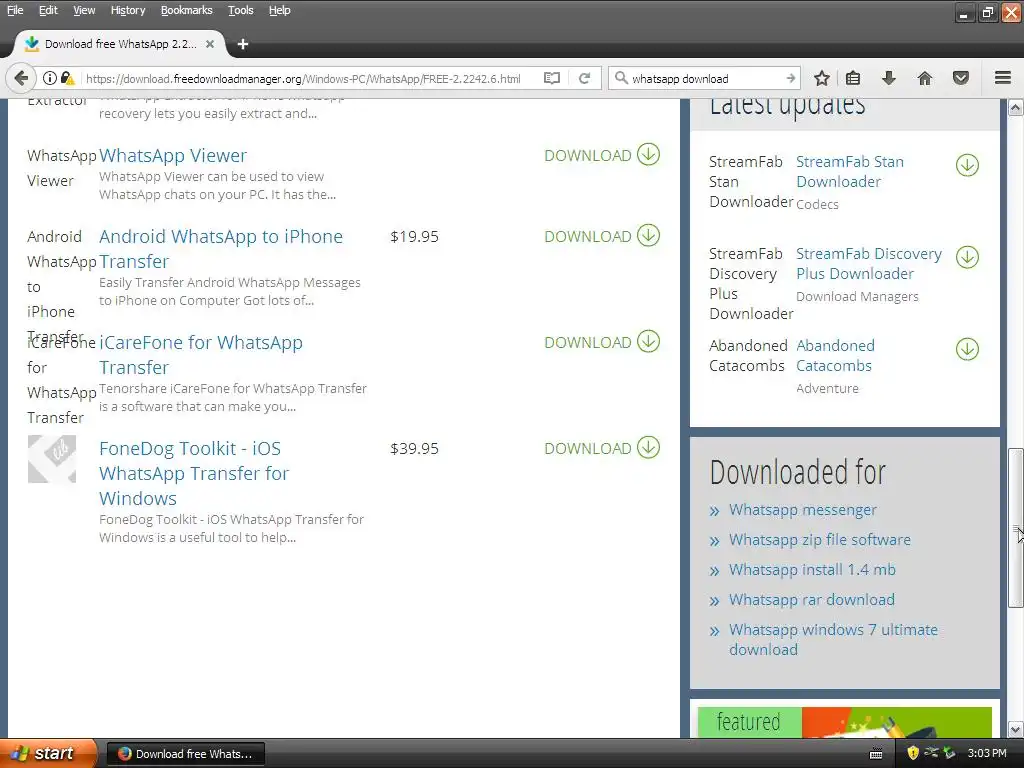Open FoneDog Toolkit iOS WhatsApp Transfer link
1024x768 pixels.
194,473
